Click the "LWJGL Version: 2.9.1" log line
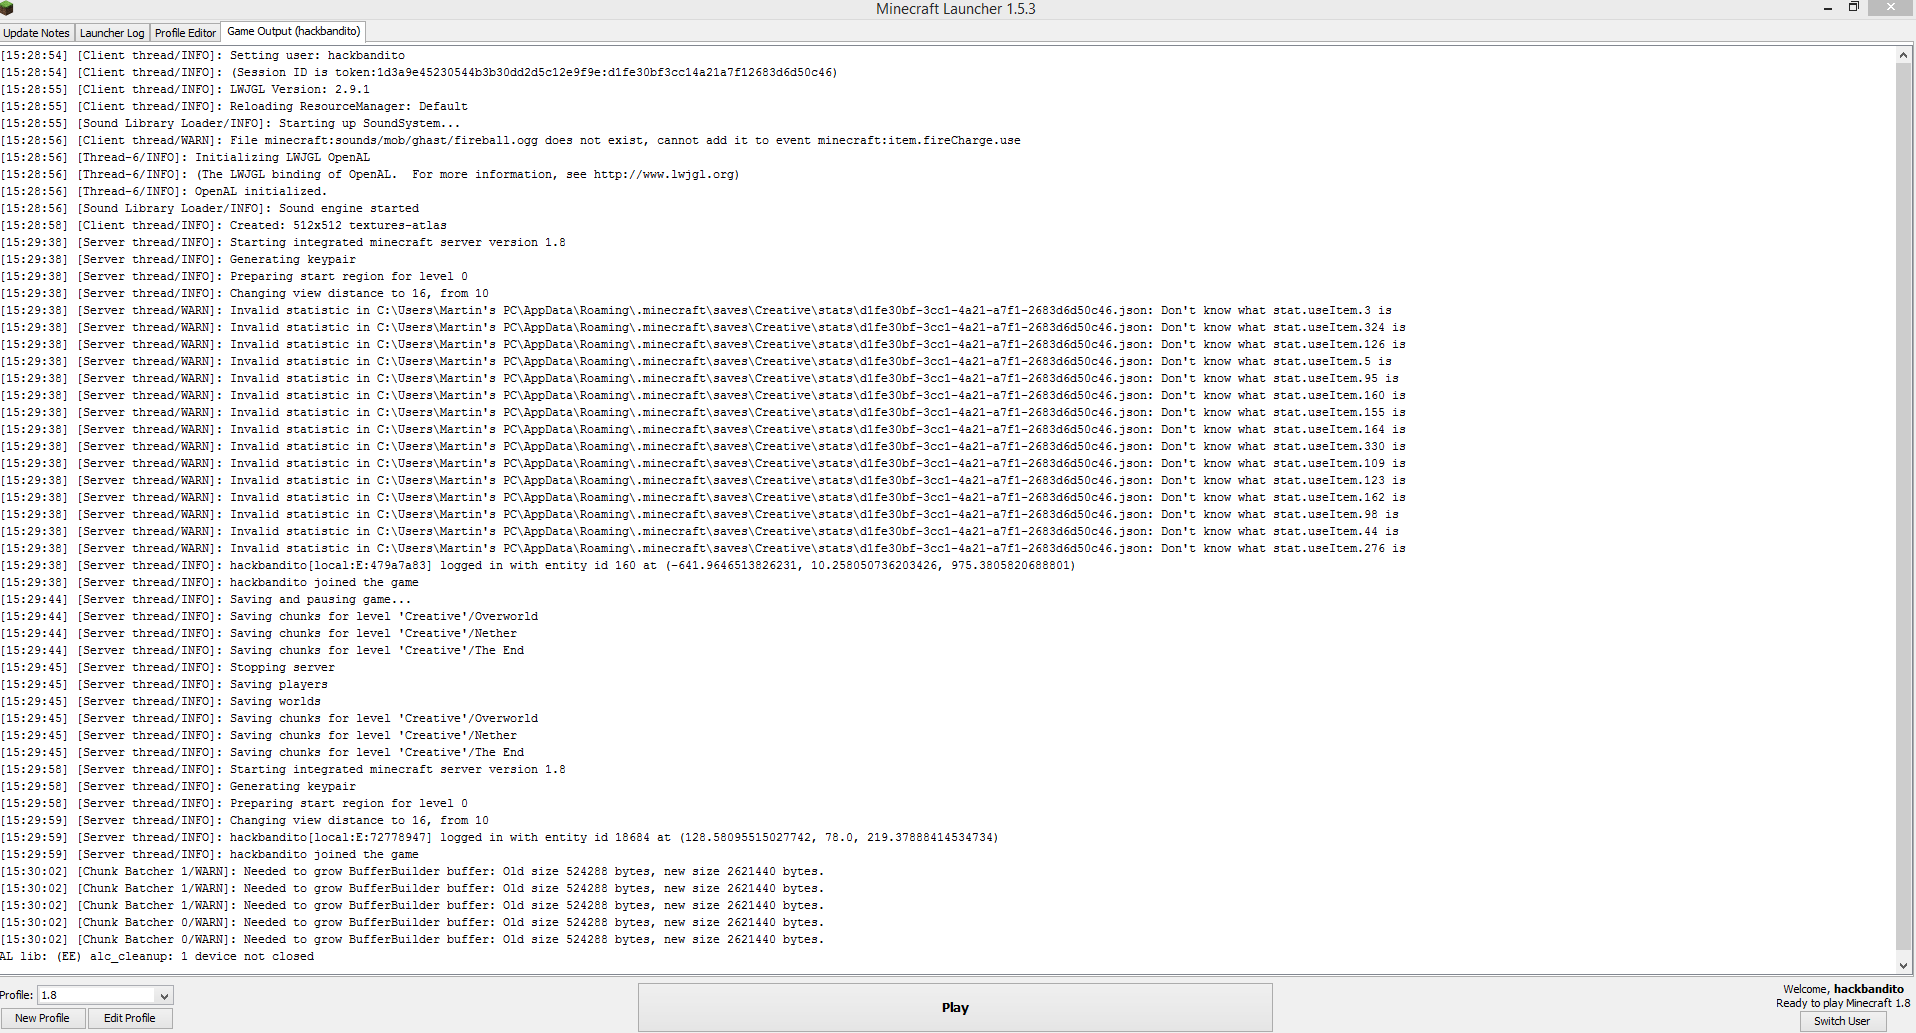The width and height of the screenshot is (1916, 1033). click(185, 90)
